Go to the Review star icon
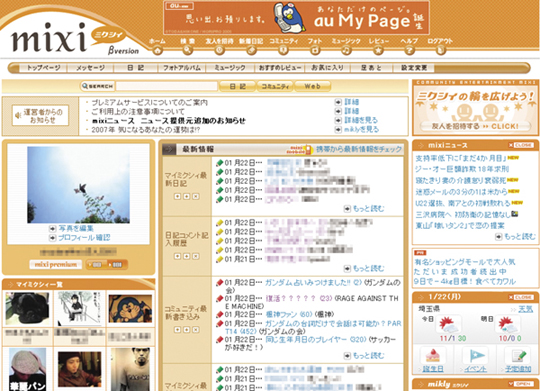Image resolution: width=540 pixels, height=391 pixels. (378, 50)
